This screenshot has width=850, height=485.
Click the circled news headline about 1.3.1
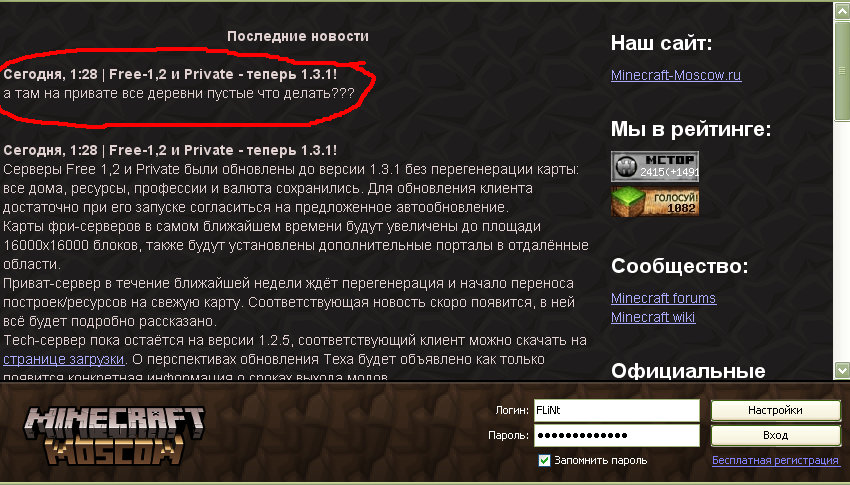tap(170, 74)
